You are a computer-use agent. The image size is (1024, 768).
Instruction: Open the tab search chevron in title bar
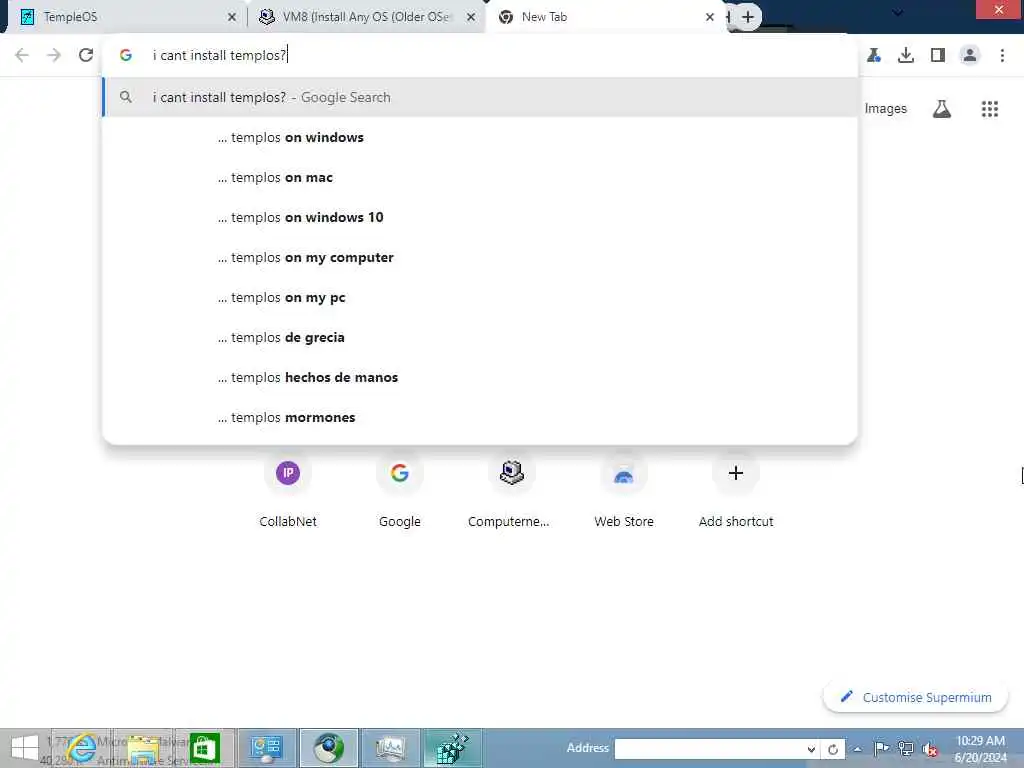[897, 12]
